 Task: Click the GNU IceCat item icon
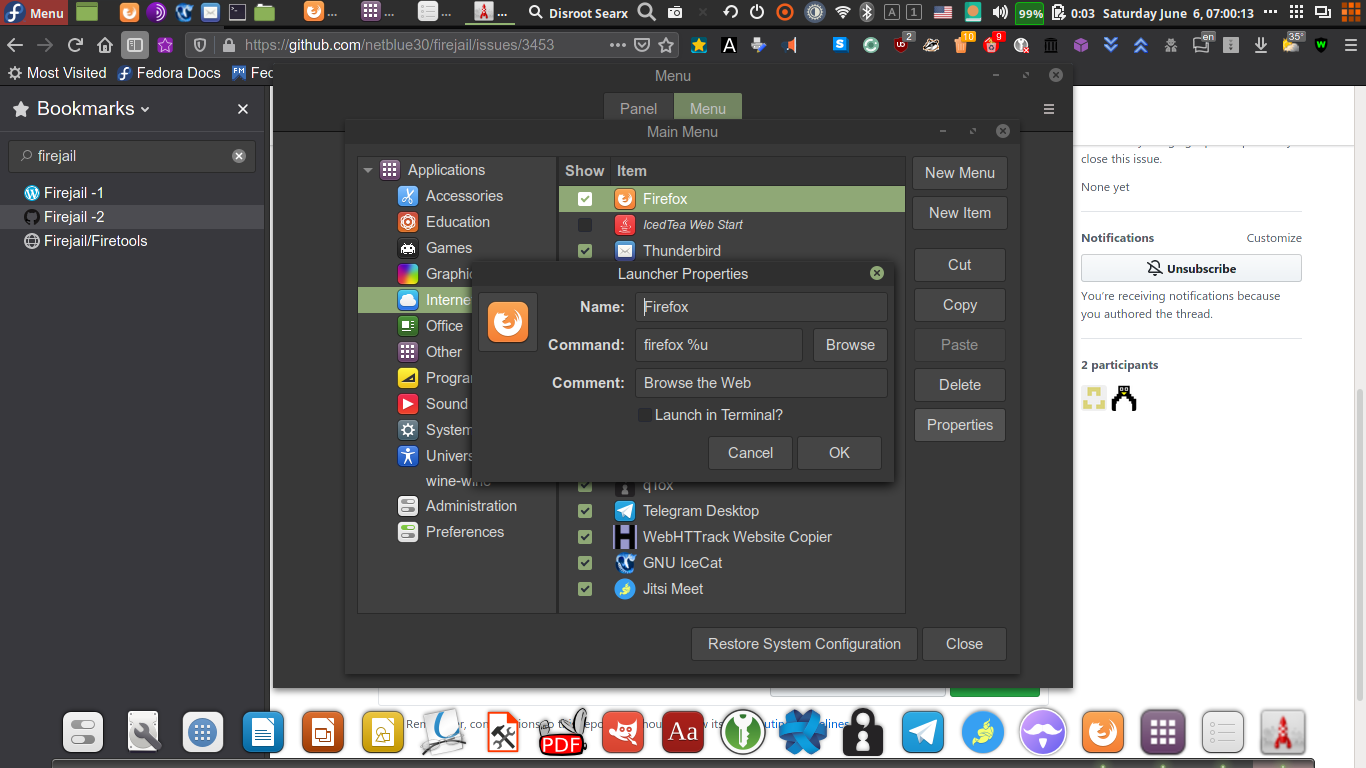pos(625,563)
